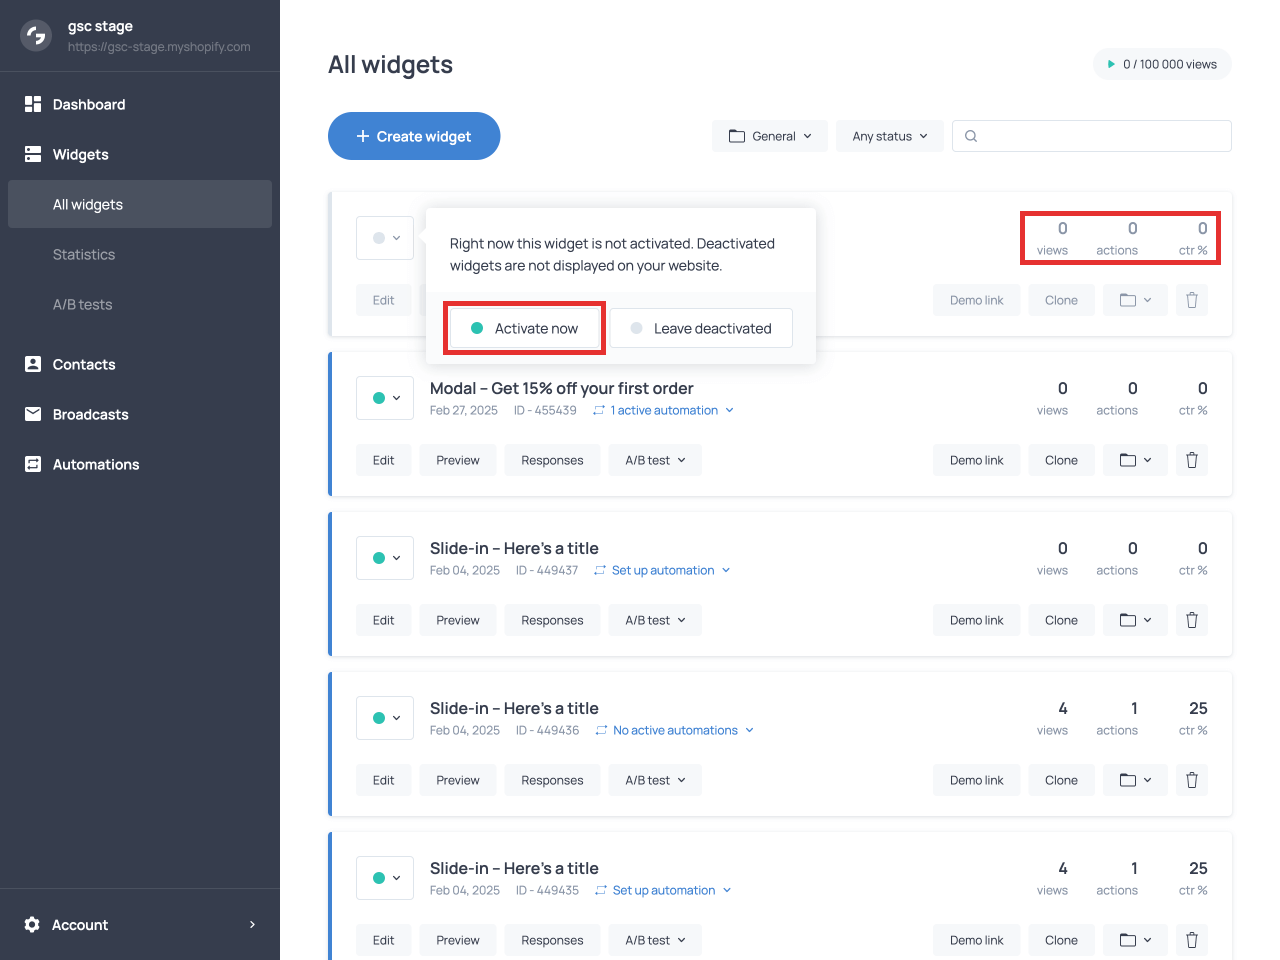
Task: Delete the Modal 15% off widget
Action: [x=1191, y=460]
